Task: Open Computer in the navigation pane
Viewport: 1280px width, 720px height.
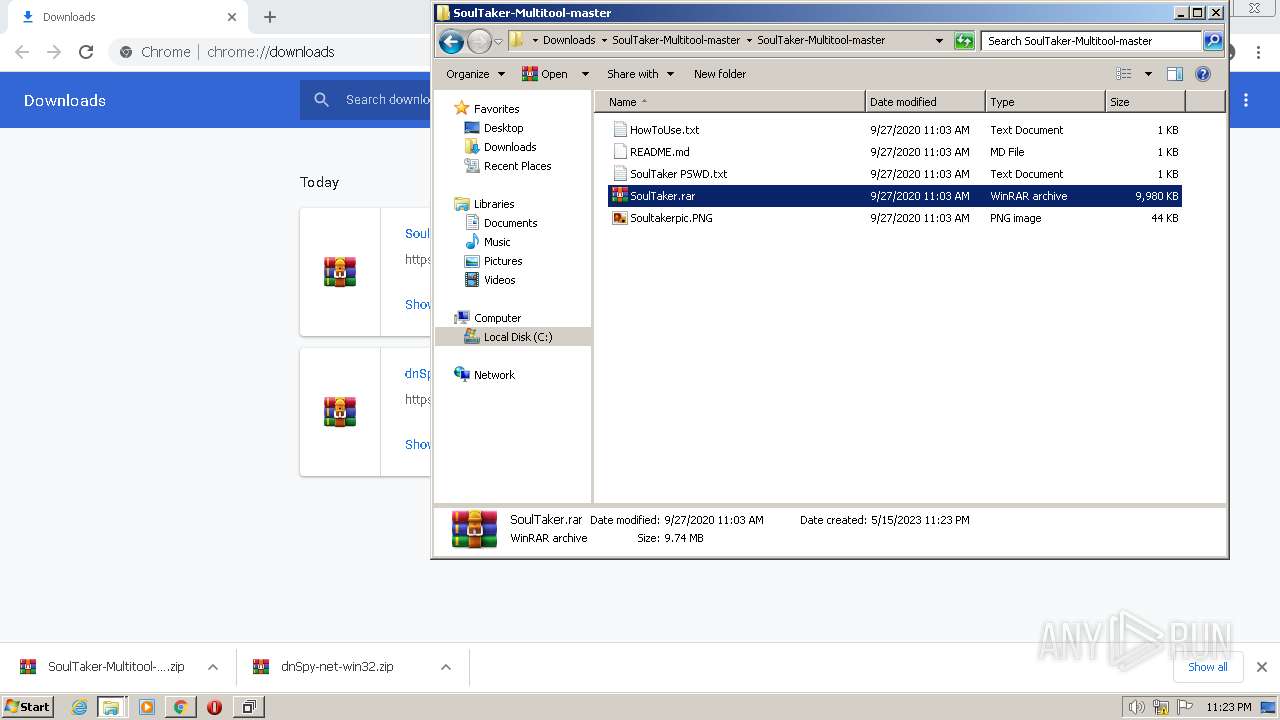Action: 497,318
